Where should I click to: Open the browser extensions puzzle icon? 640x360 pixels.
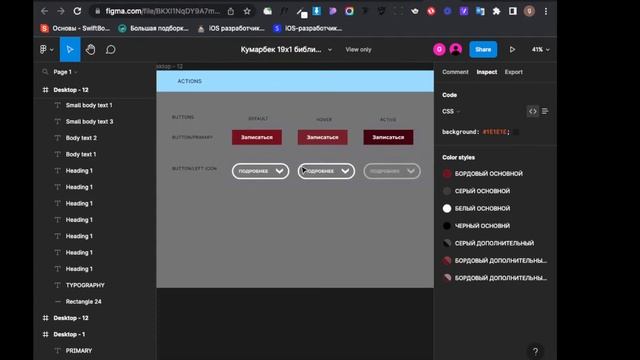click(496, 11)
